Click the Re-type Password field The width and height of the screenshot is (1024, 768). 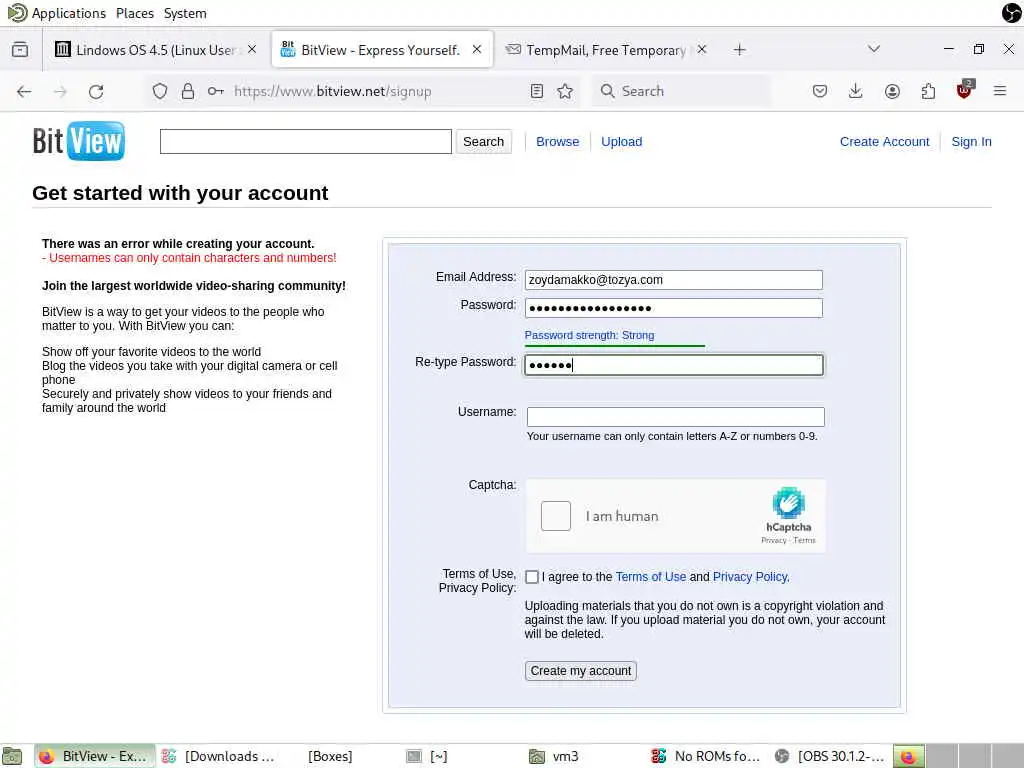pos(673,365)
